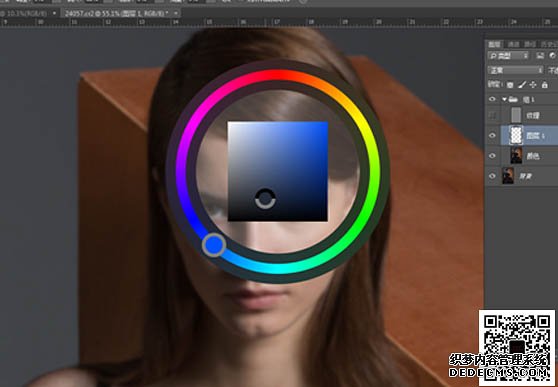Click the 图层 1 layer name
This screenshot has width=558, height=387.
point(536,136)
